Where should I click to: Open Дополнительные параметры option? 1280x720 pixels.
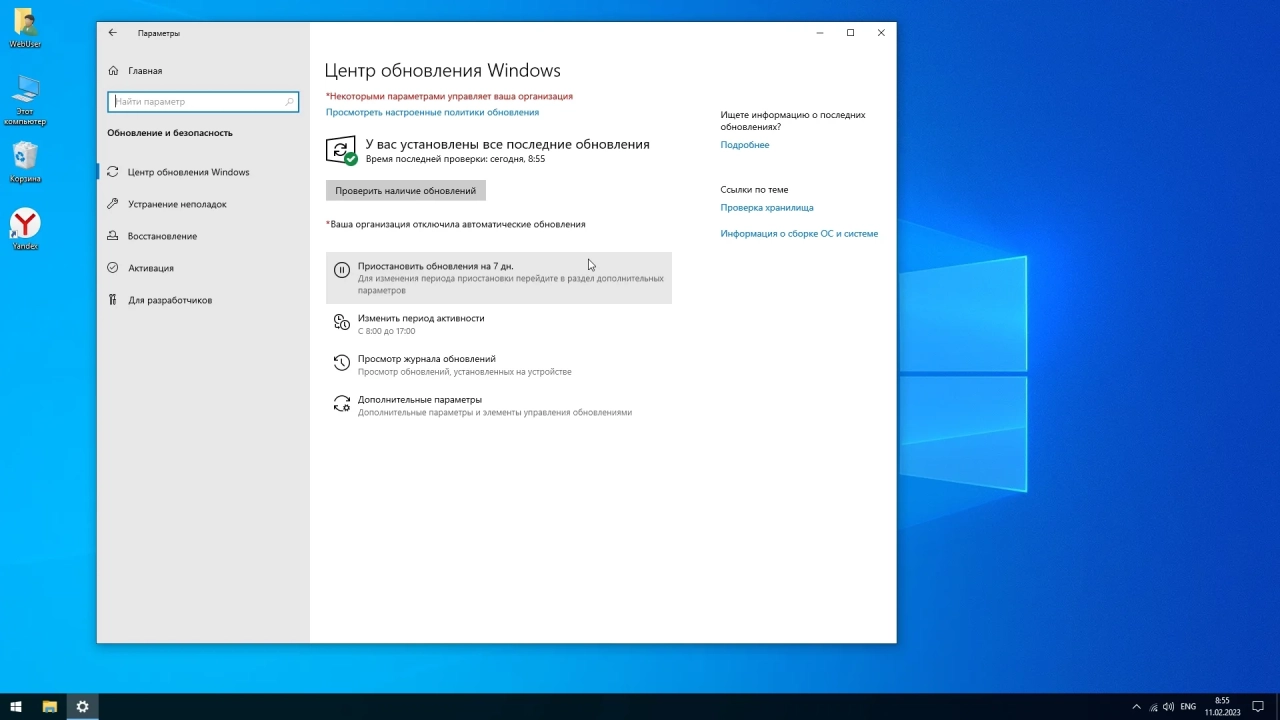(x=499, y=405)
